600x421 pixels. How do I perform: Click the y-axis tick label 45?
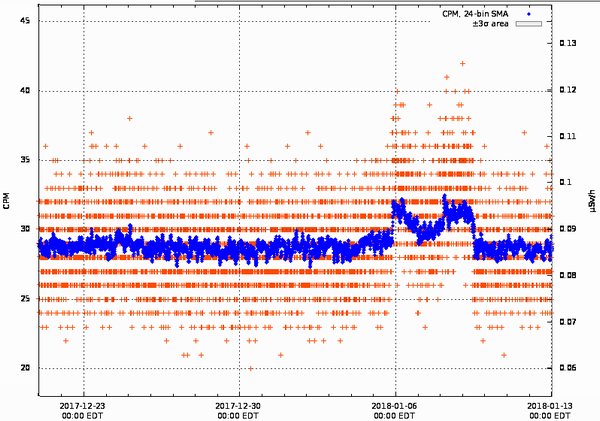[x=24, y=21]
